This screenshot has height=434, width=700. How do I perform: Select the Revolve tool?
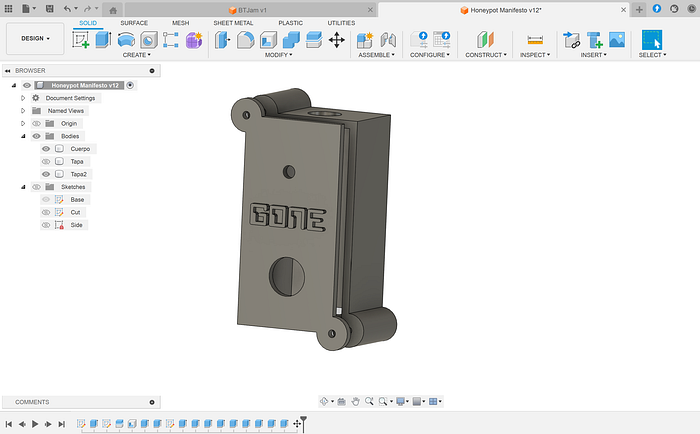[x=126, y=40]
